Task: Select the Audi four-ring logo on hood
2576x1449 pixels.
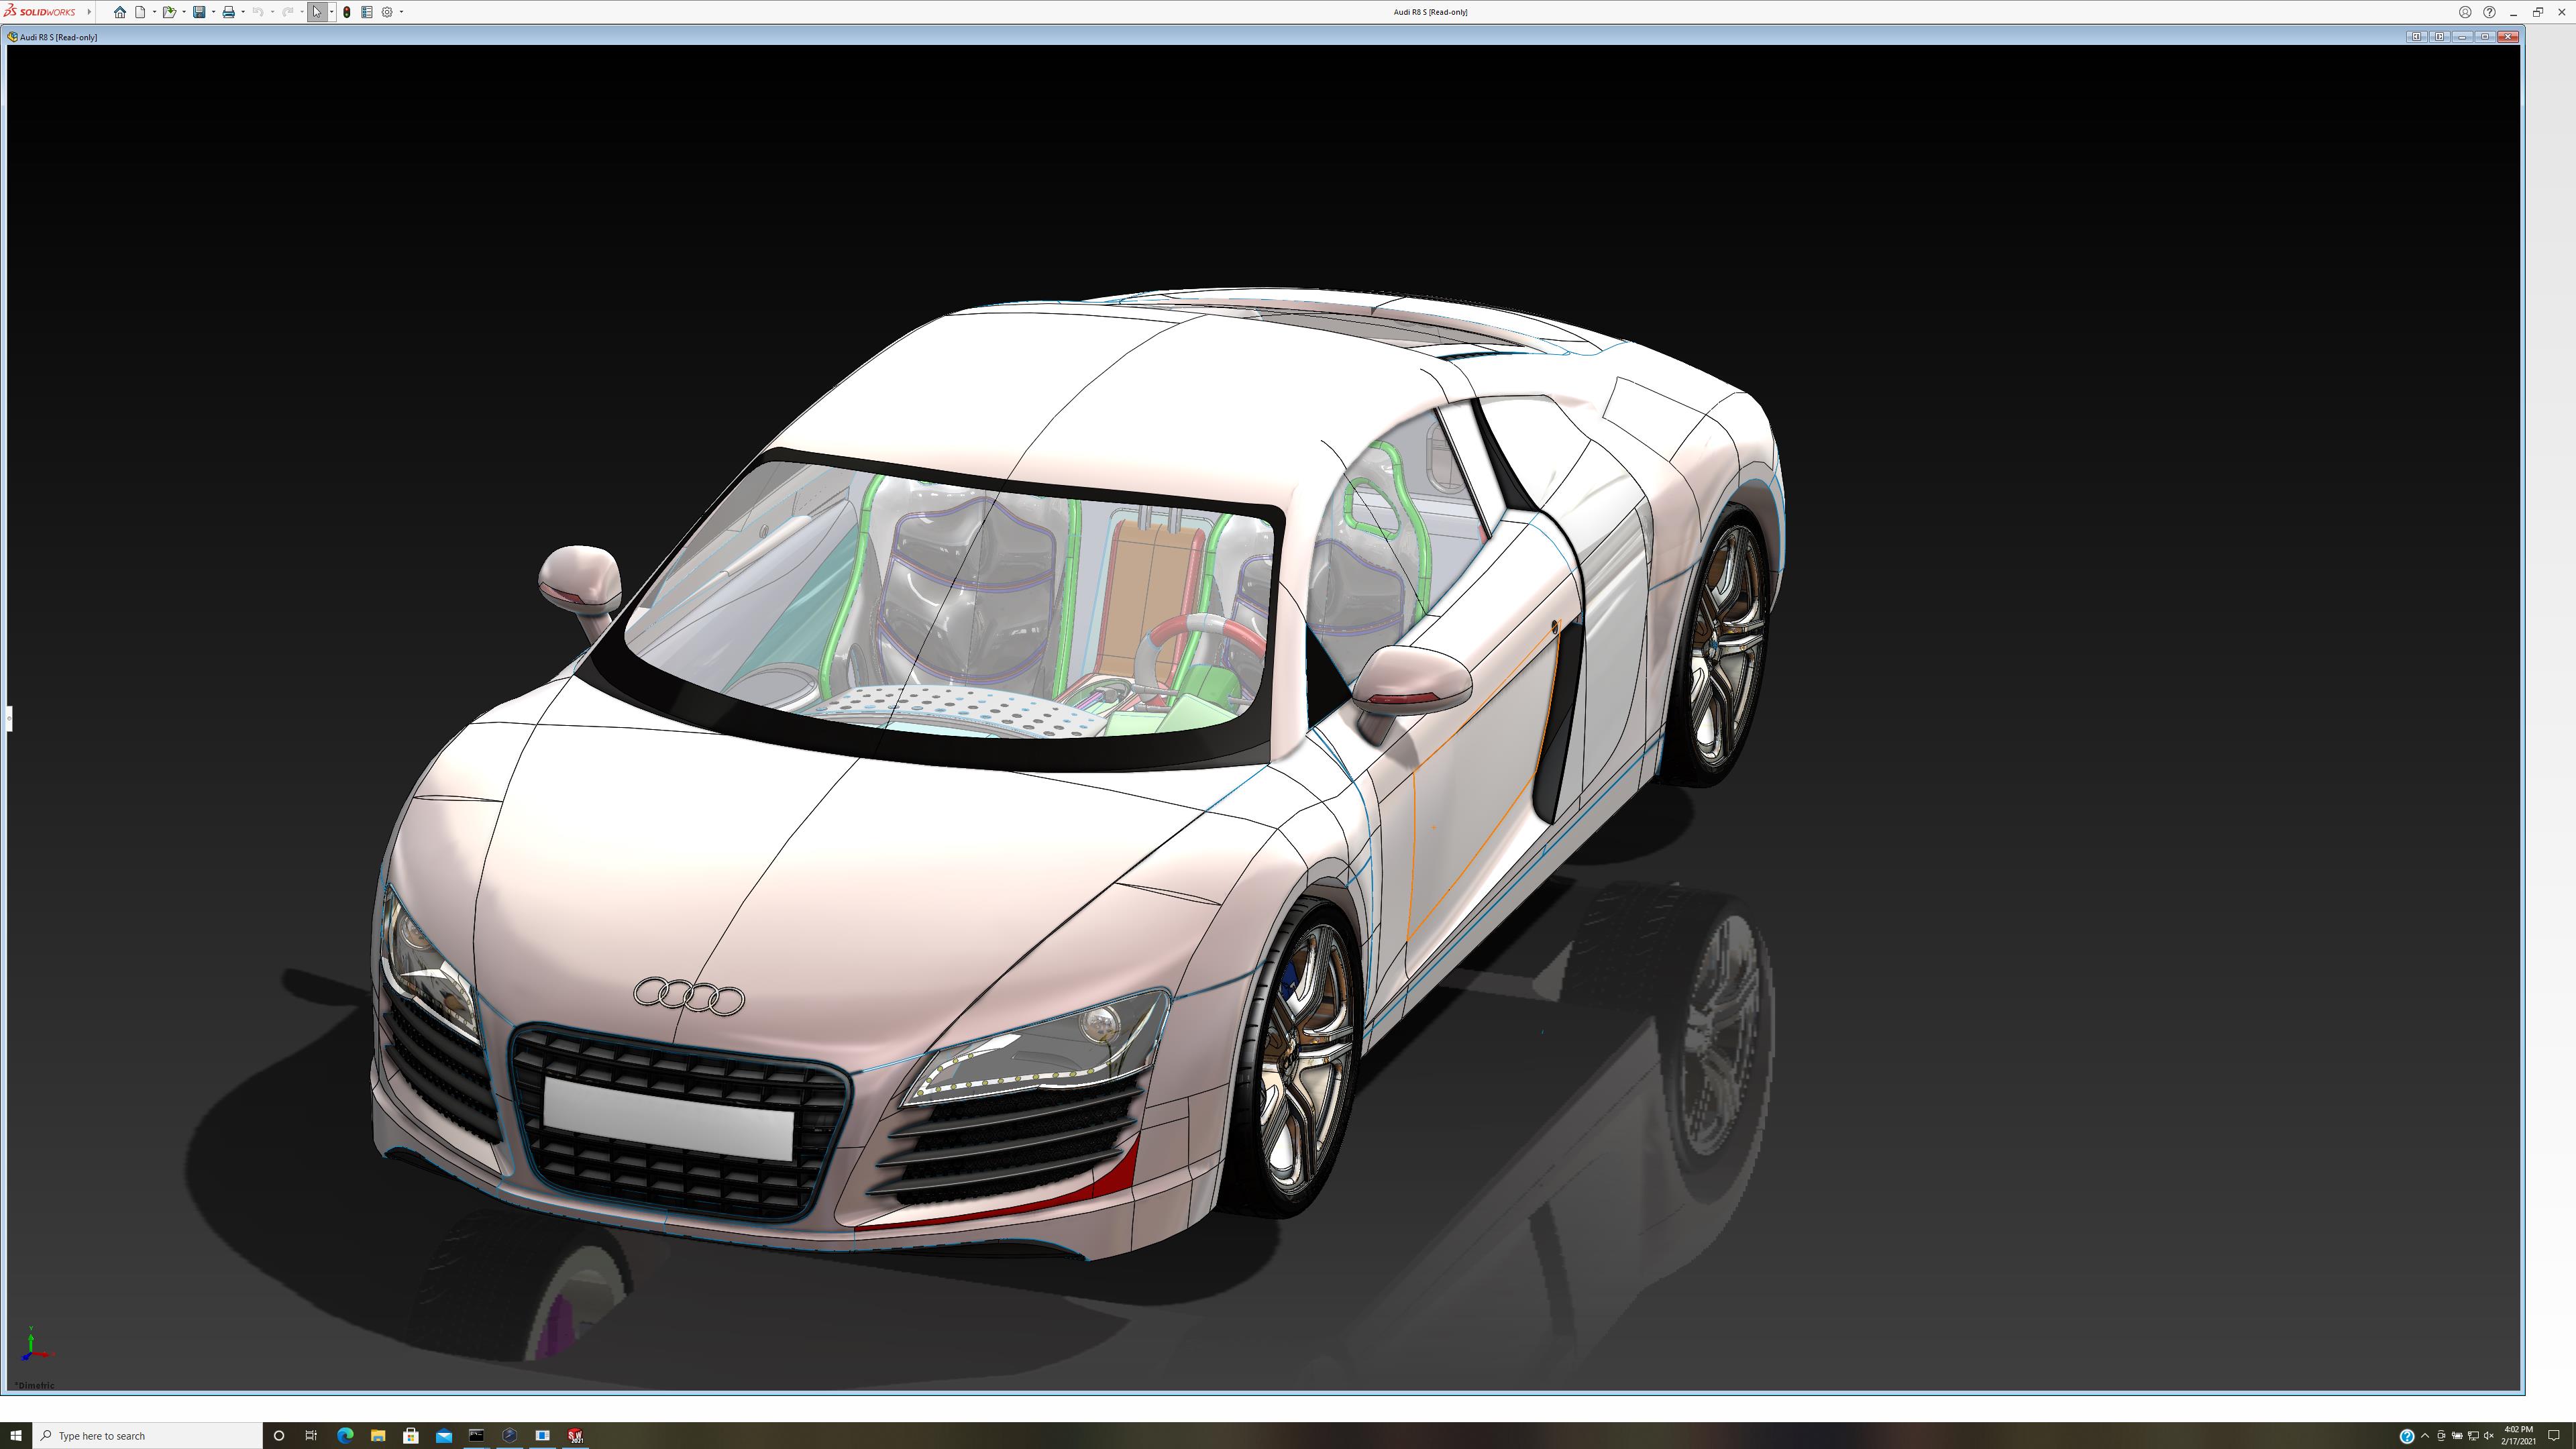Action: 689,996
